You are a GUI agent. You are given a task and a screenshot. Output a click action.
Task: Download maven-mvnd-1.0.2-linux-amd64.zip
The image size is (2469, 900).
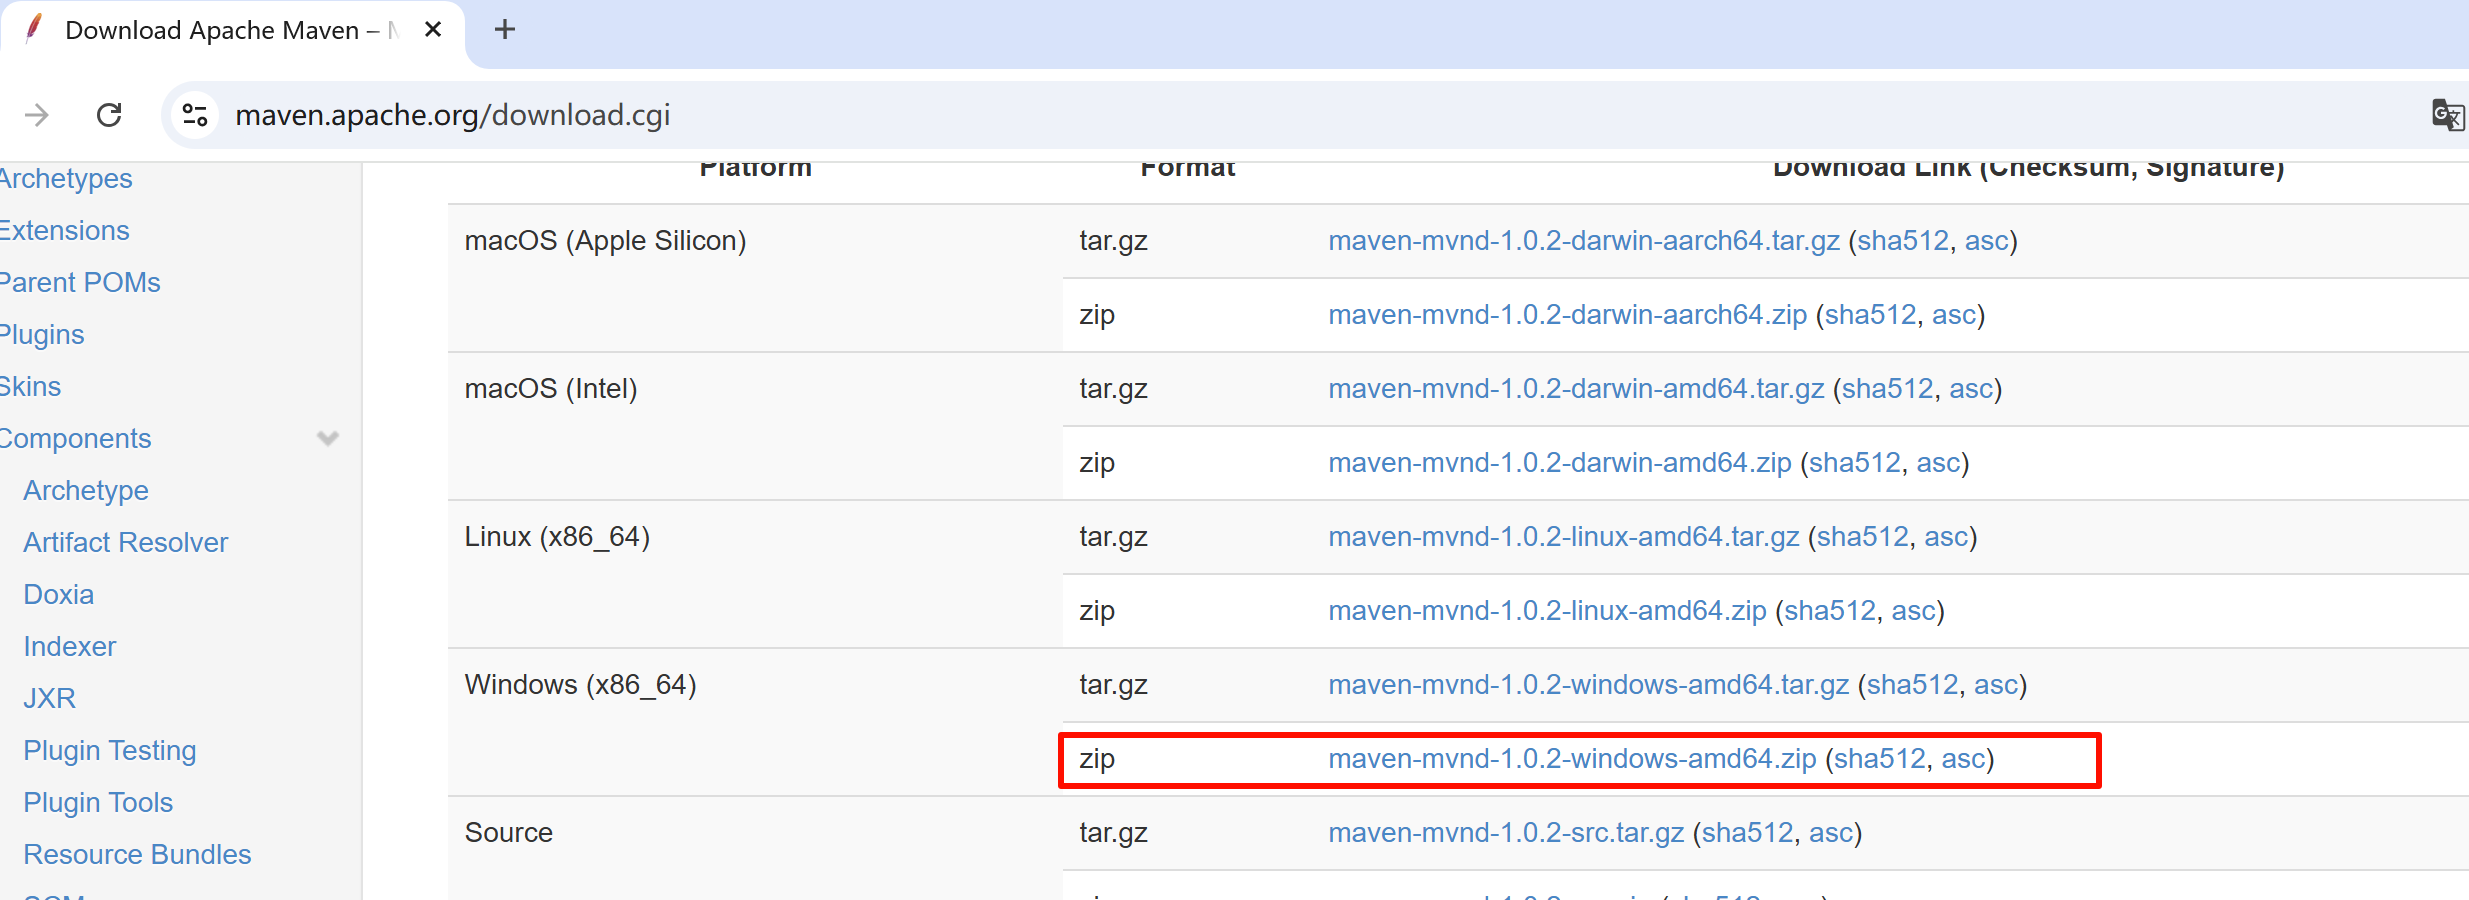[1547, 611]
